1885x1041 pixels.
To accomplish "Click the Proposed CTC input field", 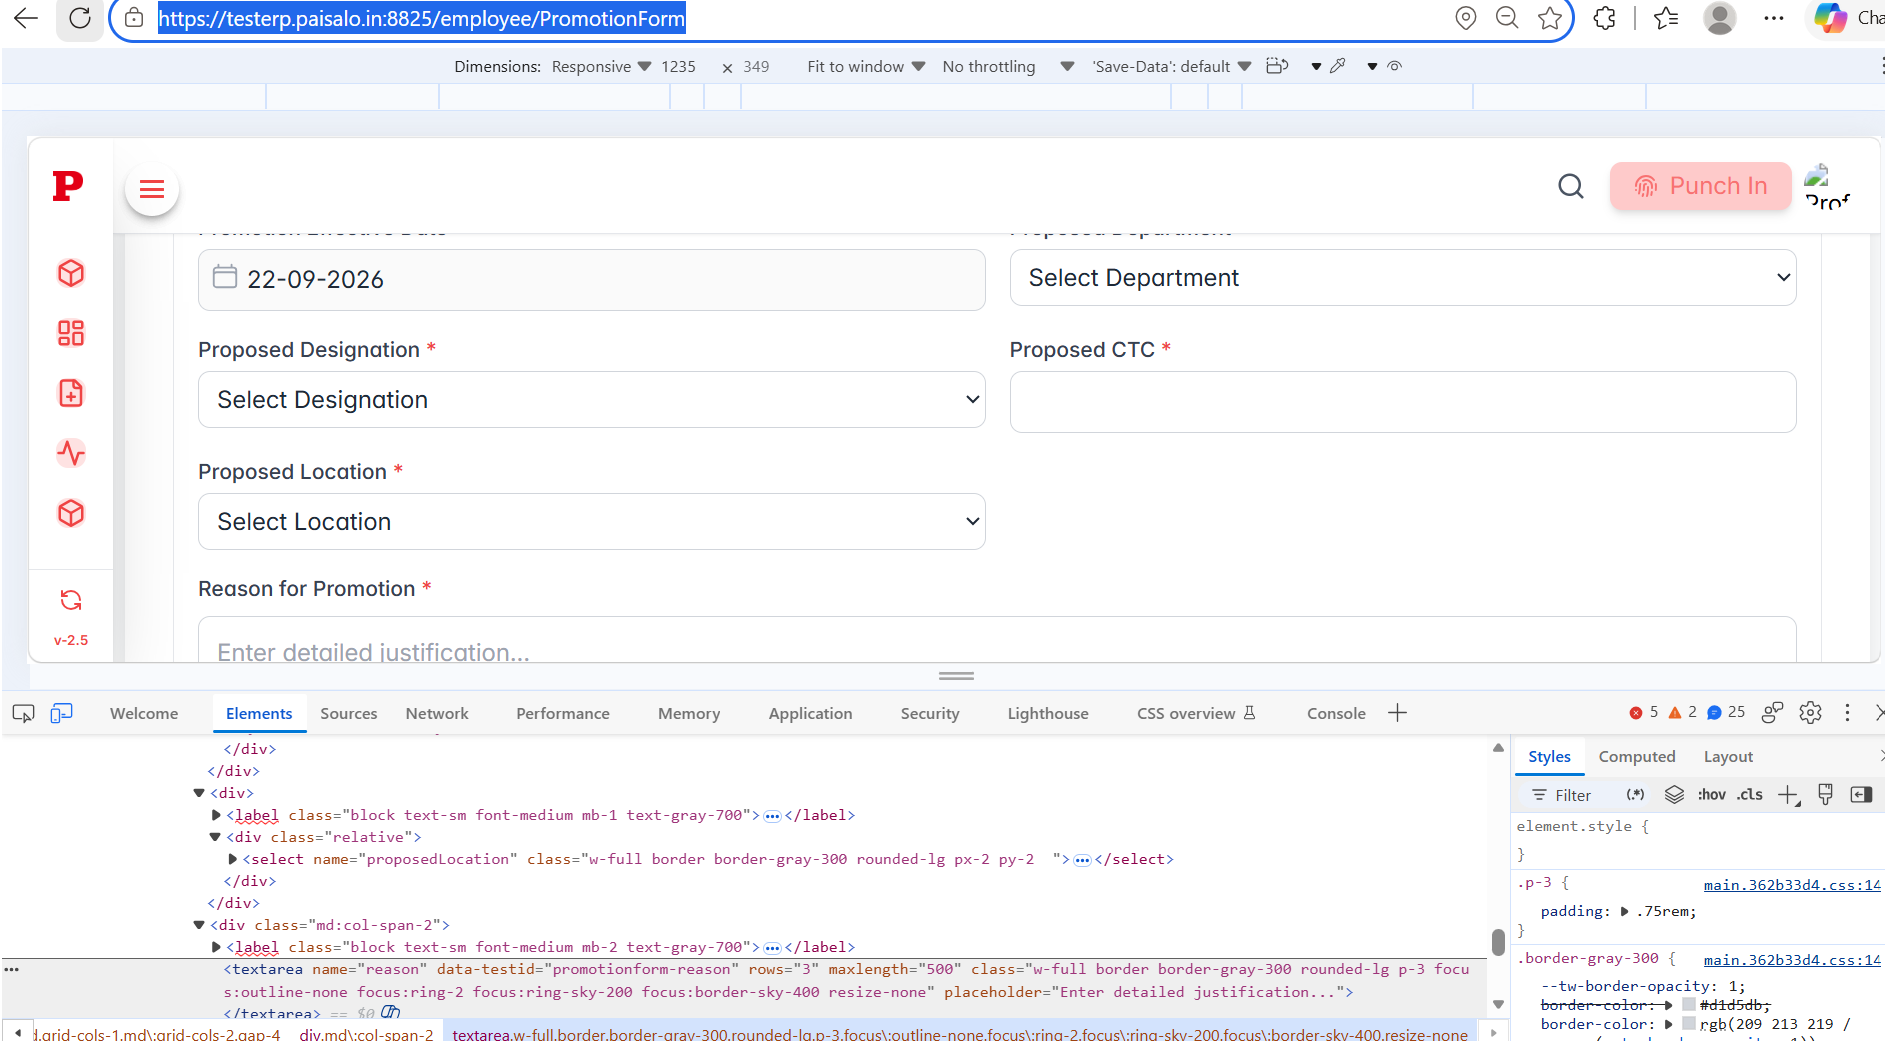I will (x=1403, y=402).
